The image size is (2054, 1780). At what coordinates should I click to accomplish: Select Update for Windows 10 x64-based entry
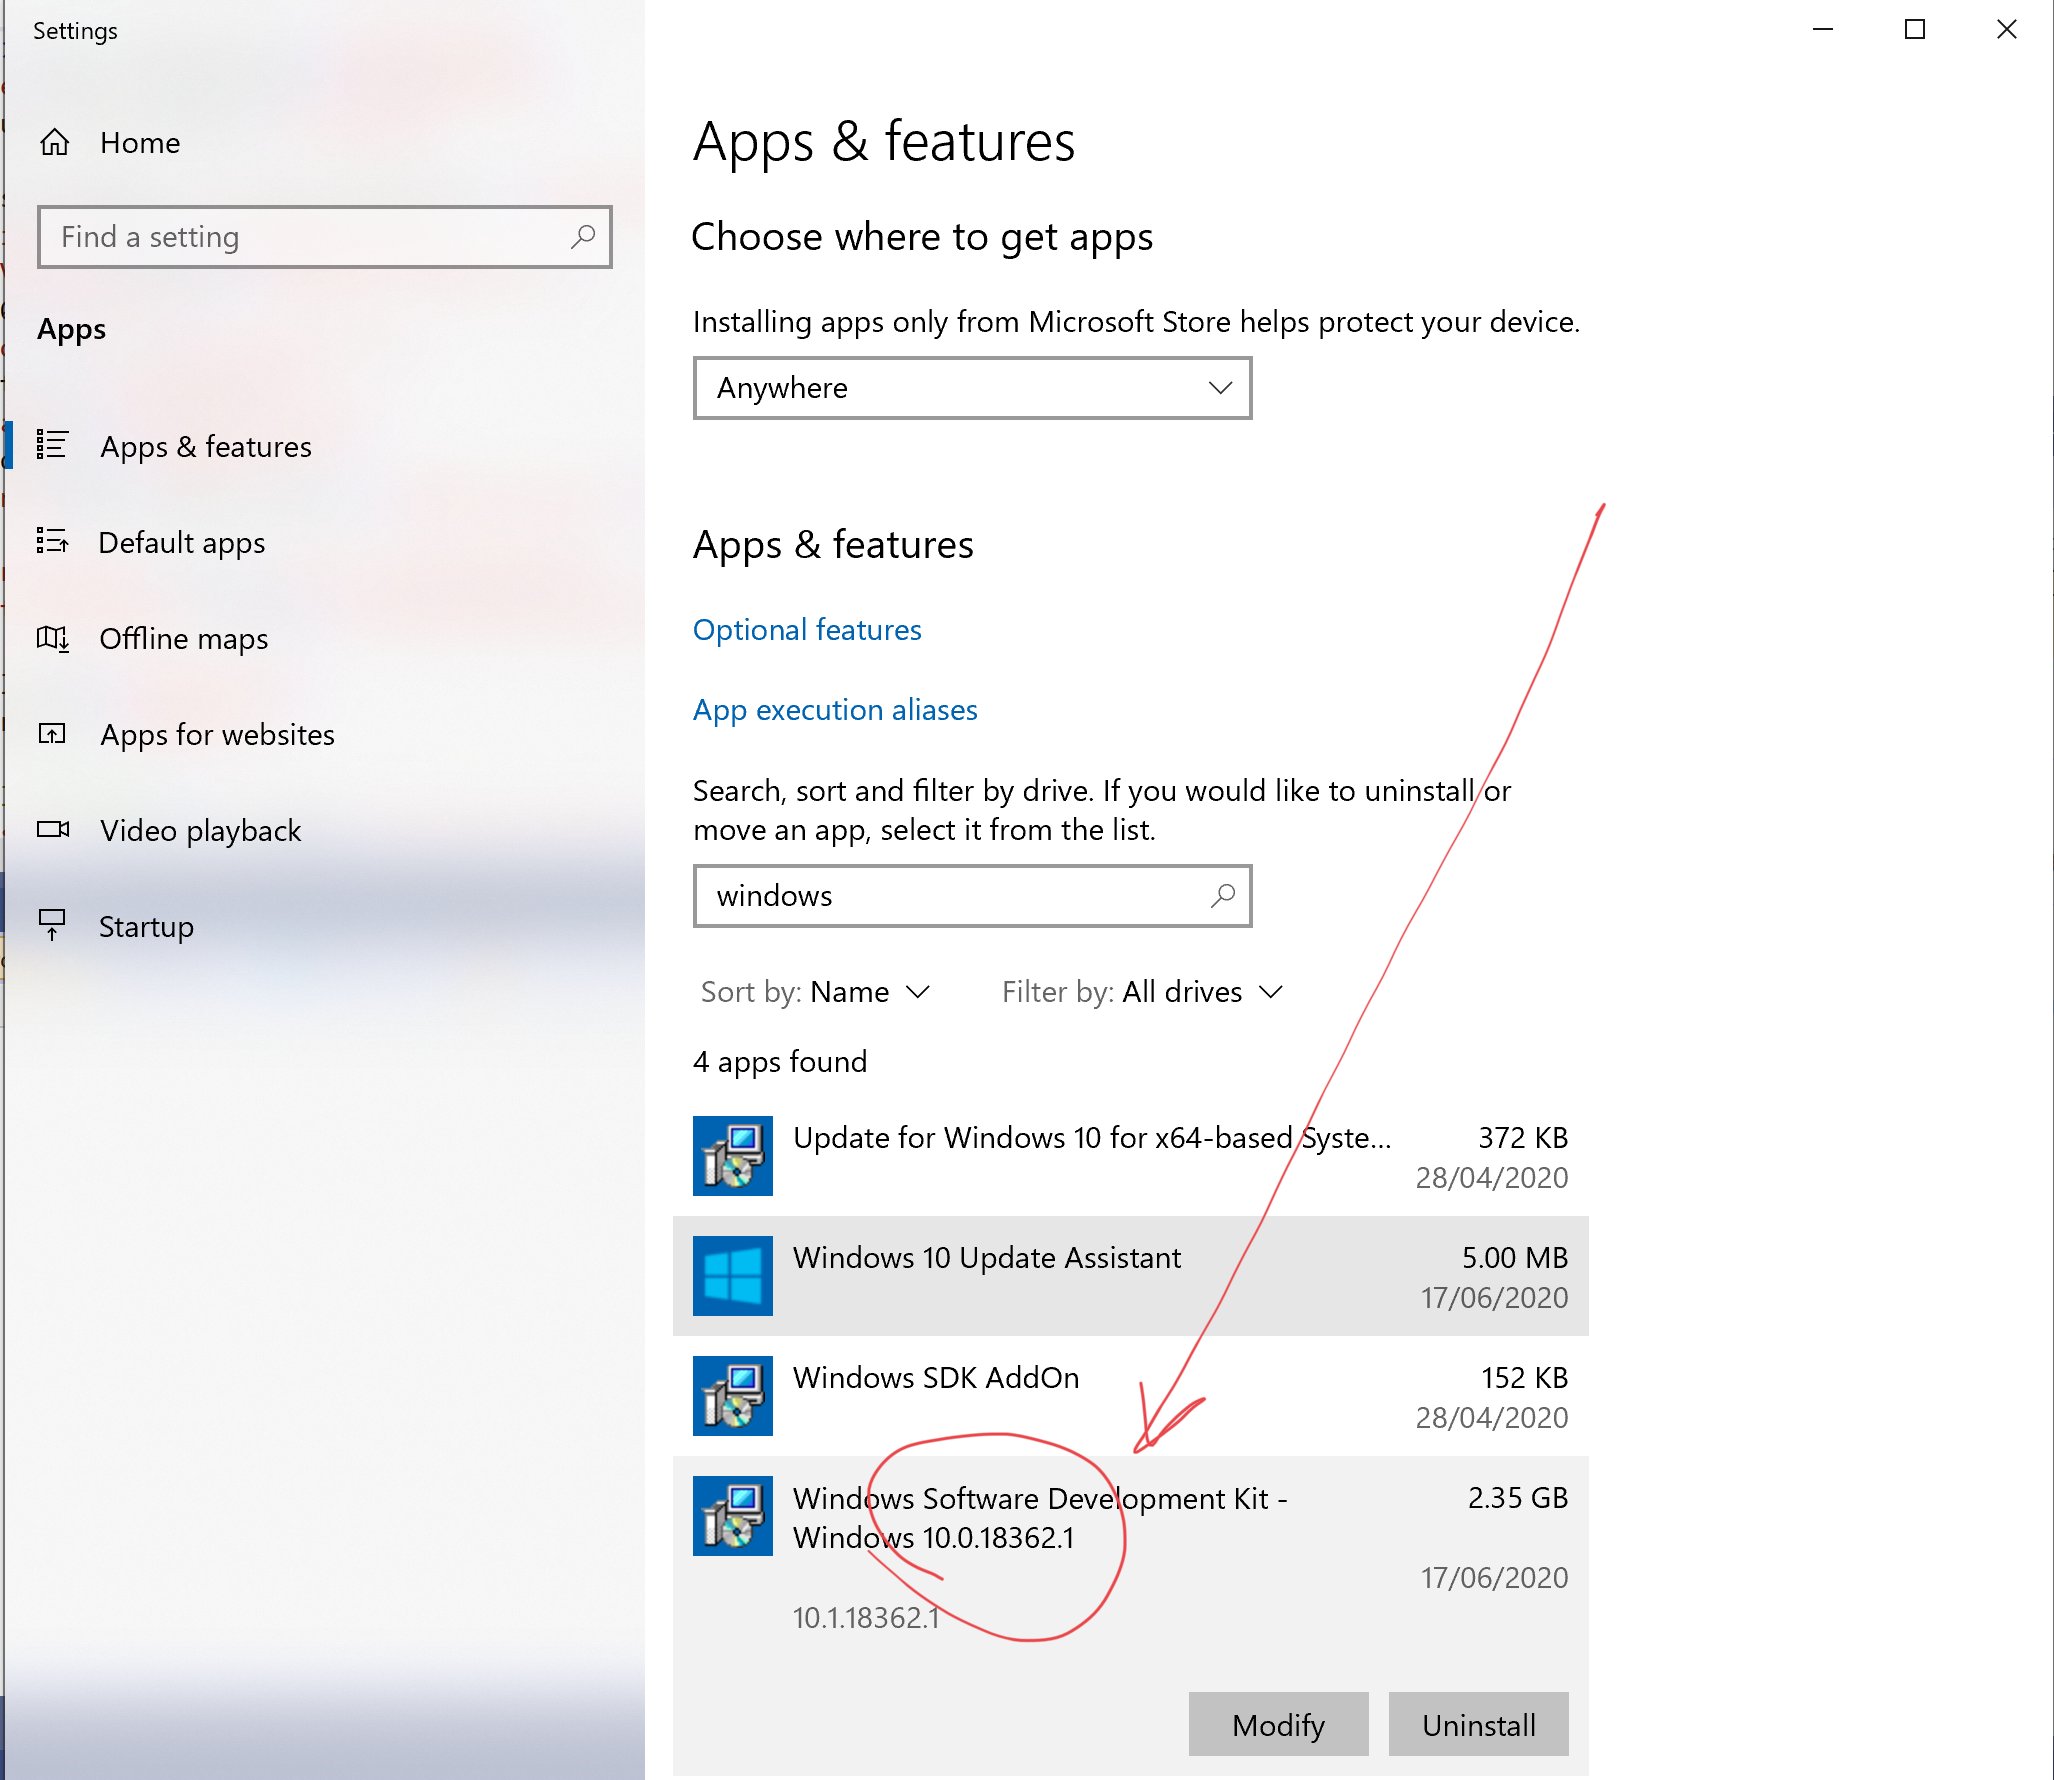pos(1130,1156)
